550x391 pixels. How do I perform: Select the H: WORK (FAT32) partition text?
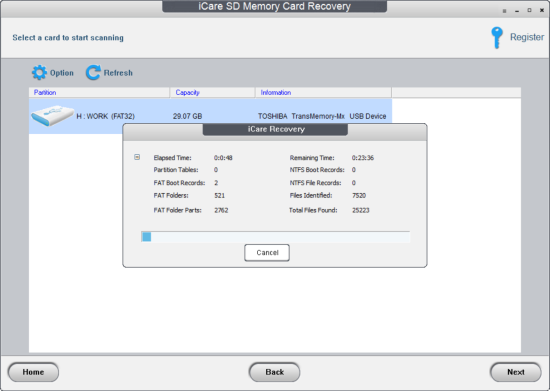point(106,116)
